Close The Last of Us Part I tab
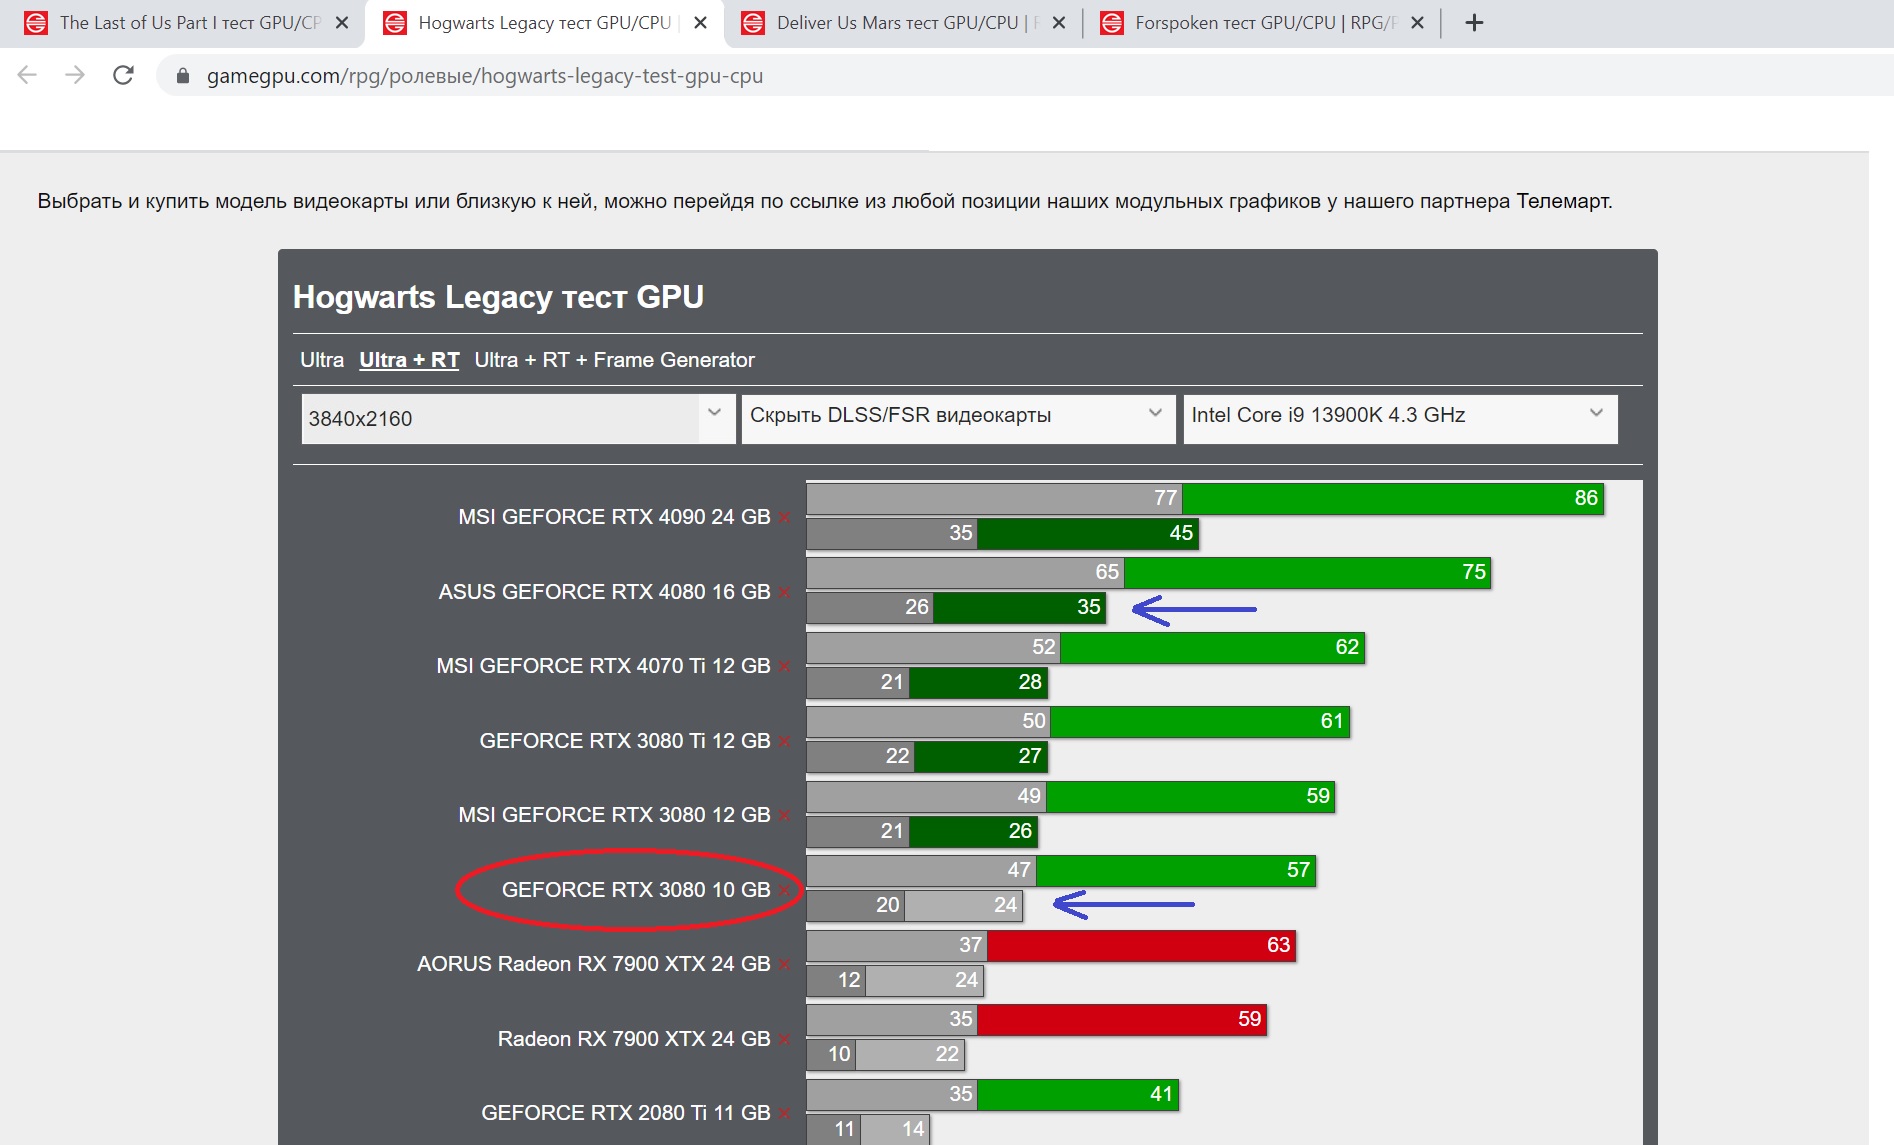Screen dimensions: 1894x1145 (342, 23)
